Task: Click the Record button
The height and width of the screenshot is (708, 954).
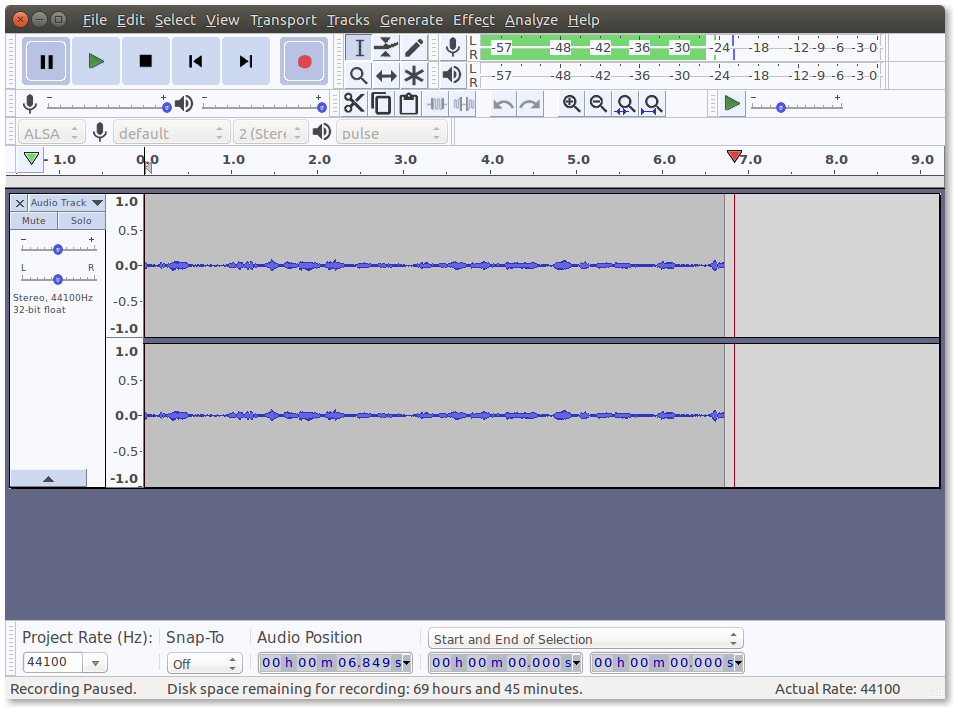Action: (304, 61)
